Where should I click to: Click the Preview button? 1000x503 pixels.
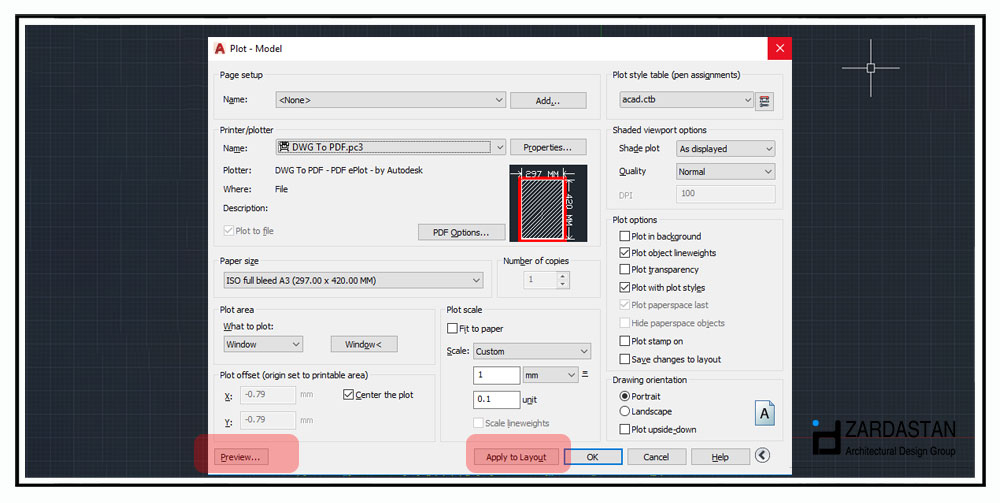pos(240,457)
